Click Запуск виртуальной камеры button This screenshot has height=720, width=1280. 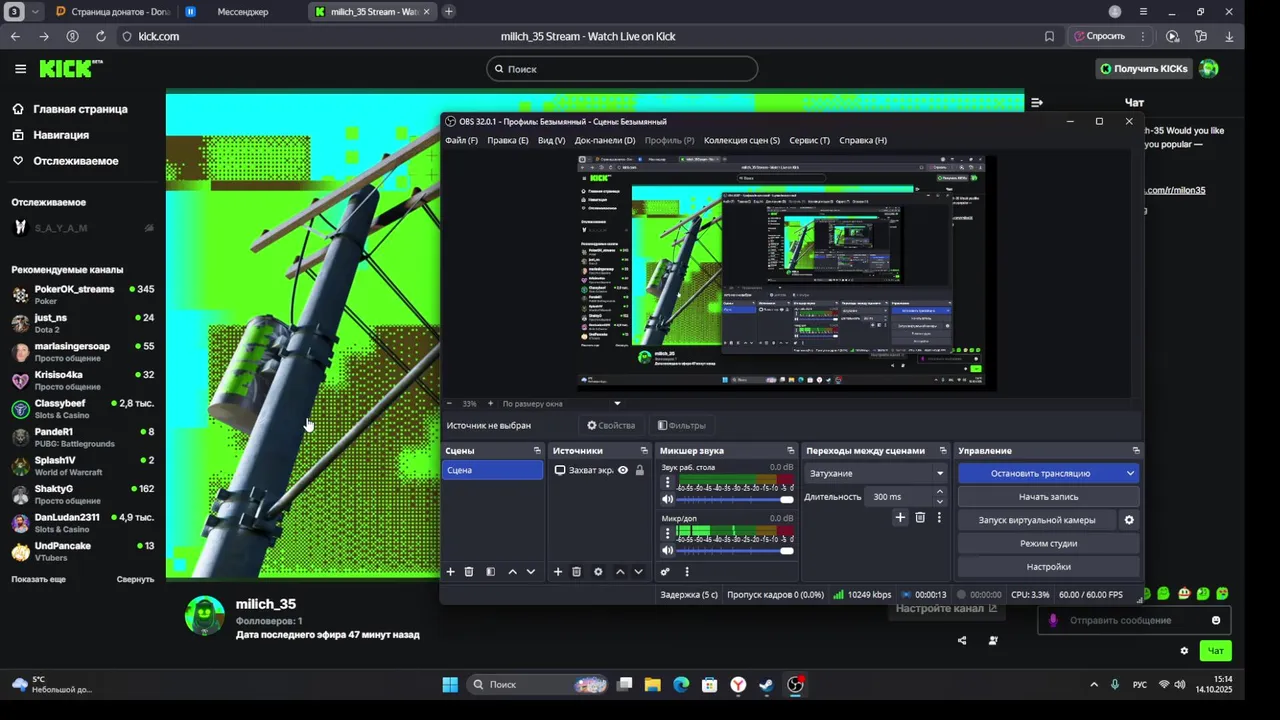1037,520
